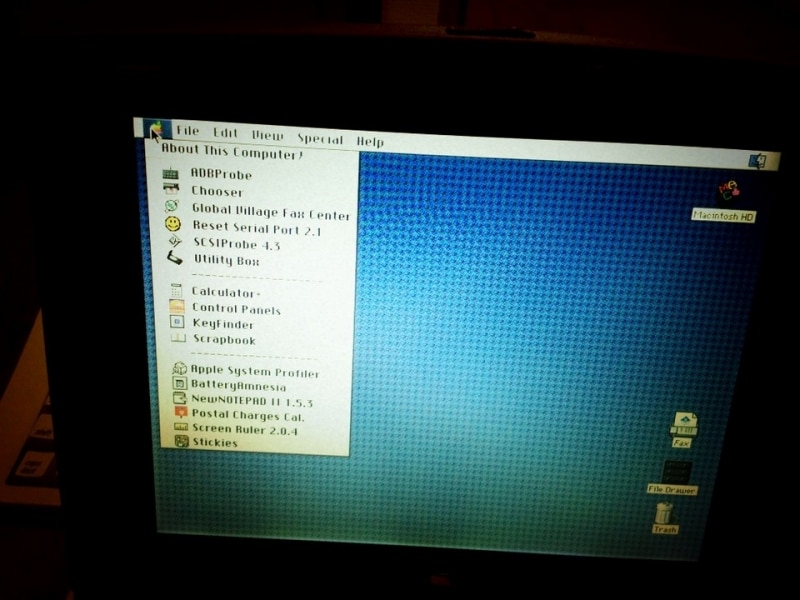The image size is (800, 600).
Task: Open the File menu
Action: [x=187, y=132]
